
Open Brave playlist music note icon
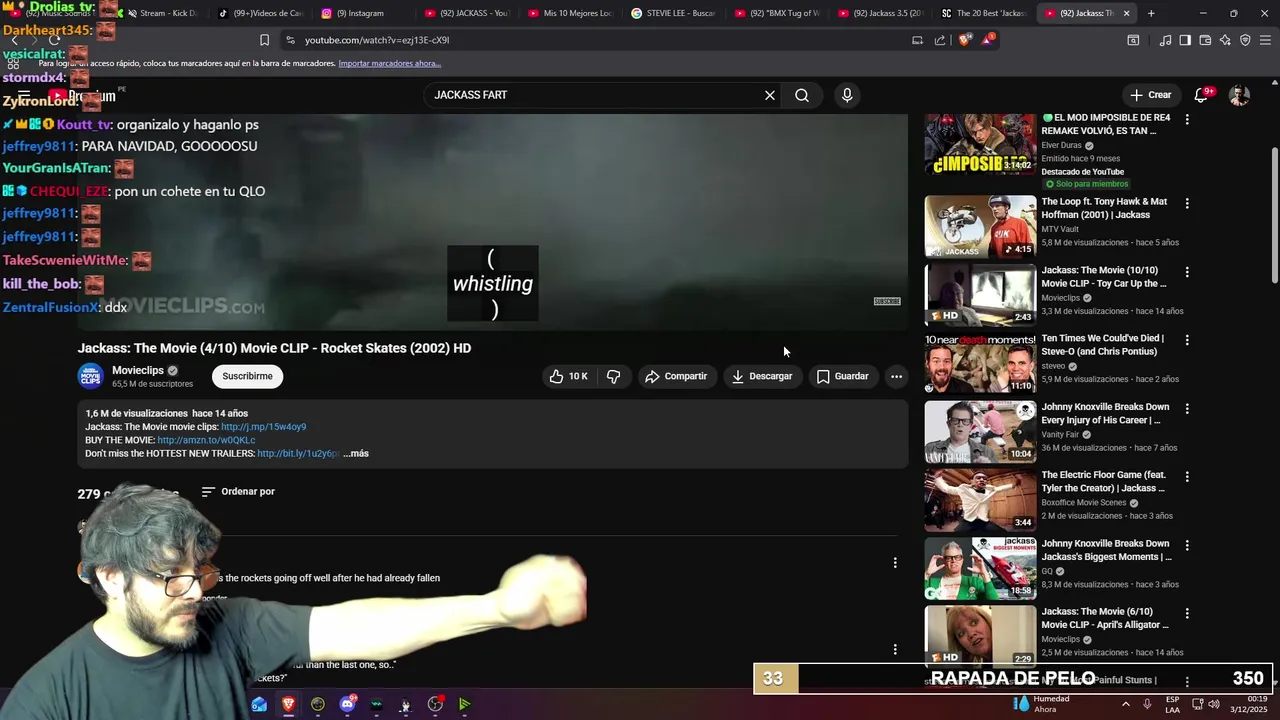pyautogui.click(x=1165, y=40)
